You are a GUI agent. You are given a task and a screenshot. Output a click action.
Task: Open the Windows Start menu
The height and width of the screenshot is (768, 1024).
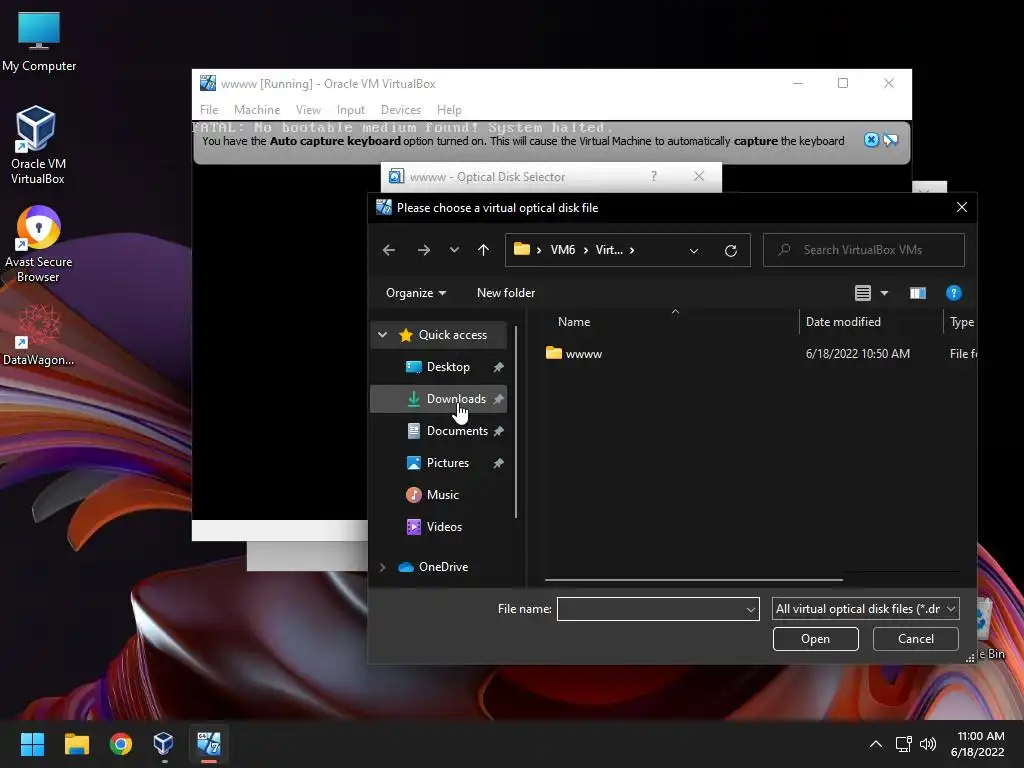coord(32,744)
